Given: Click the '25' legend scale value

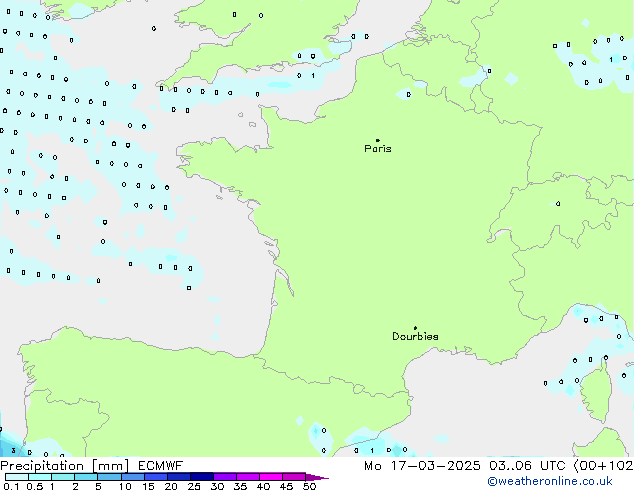Looking at the screenshot, I should pos(194,486).
